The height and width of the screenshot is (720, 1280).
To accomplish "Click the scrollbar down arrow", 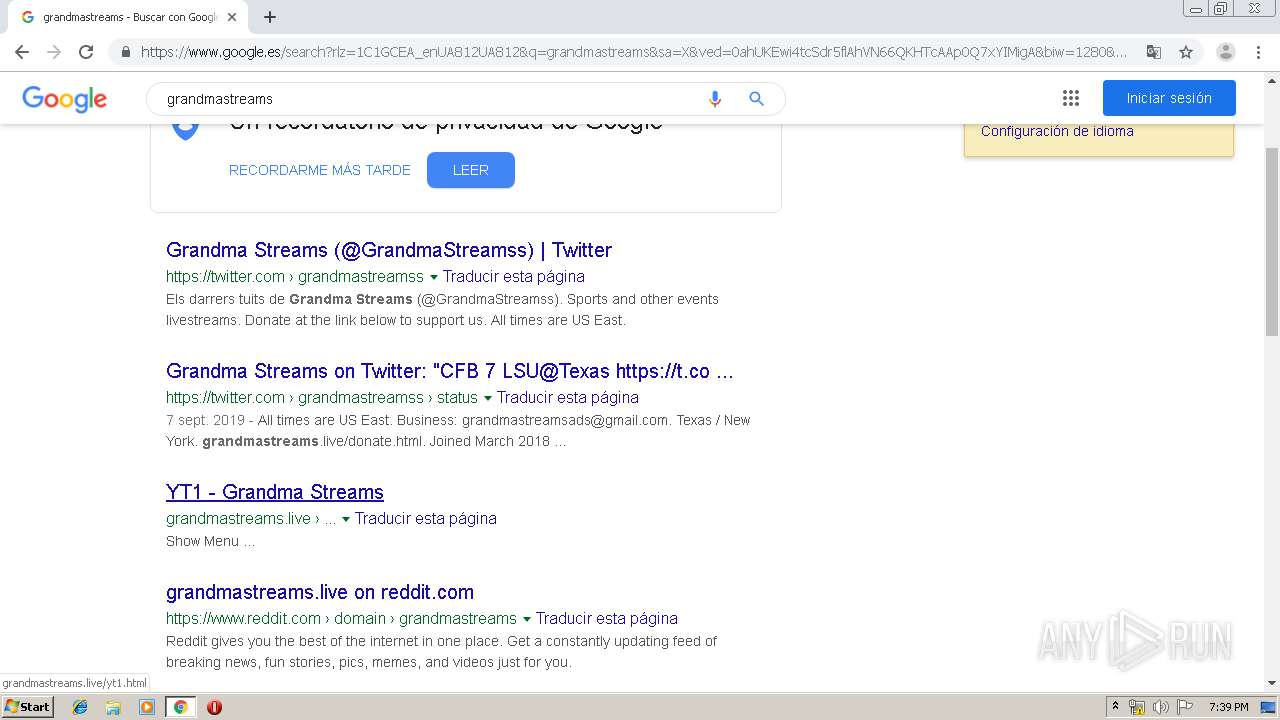I will coord(1272,683).
